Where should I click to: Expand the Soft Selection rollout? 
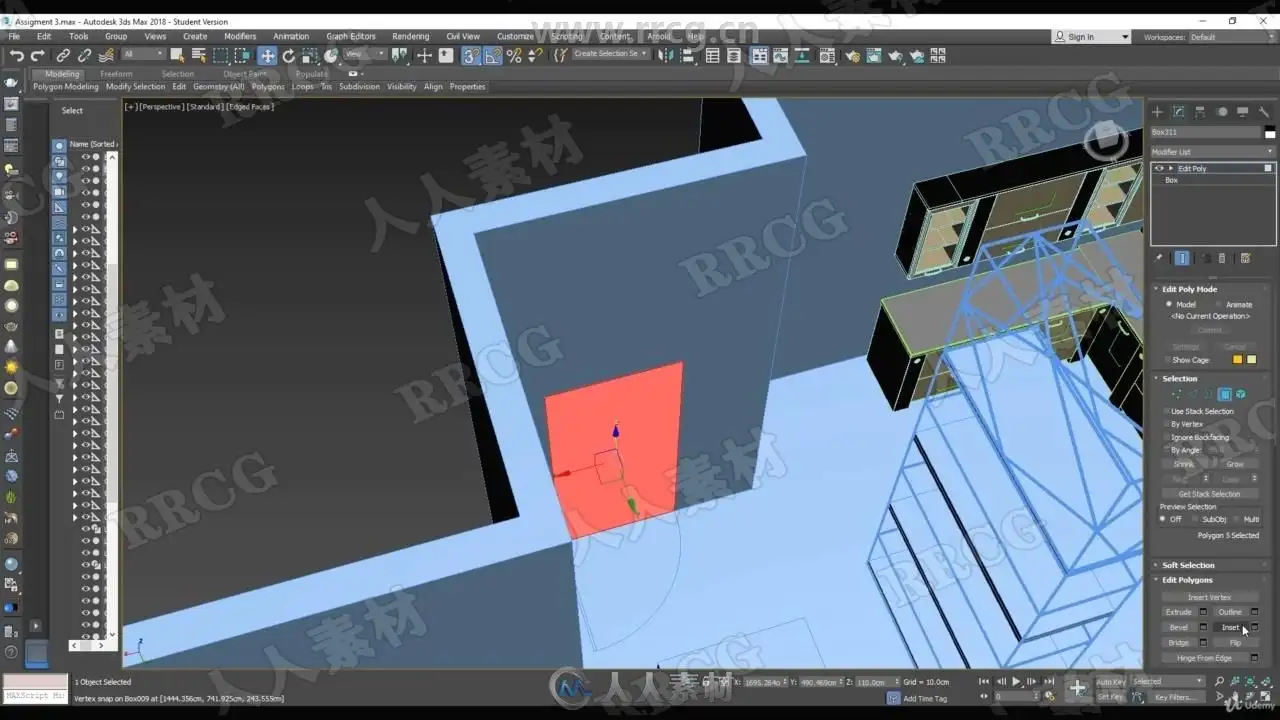[x=1188, y=565]
